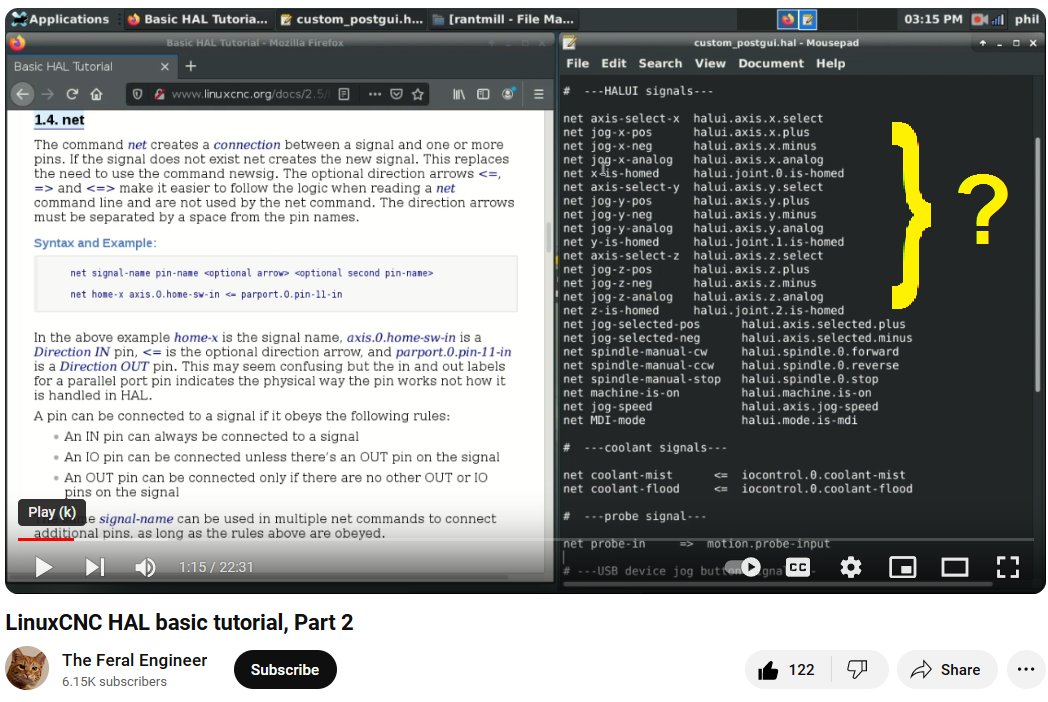Click 'Syntax and Example:' text
1048x702 pixels.
click(x=95, y=243)
